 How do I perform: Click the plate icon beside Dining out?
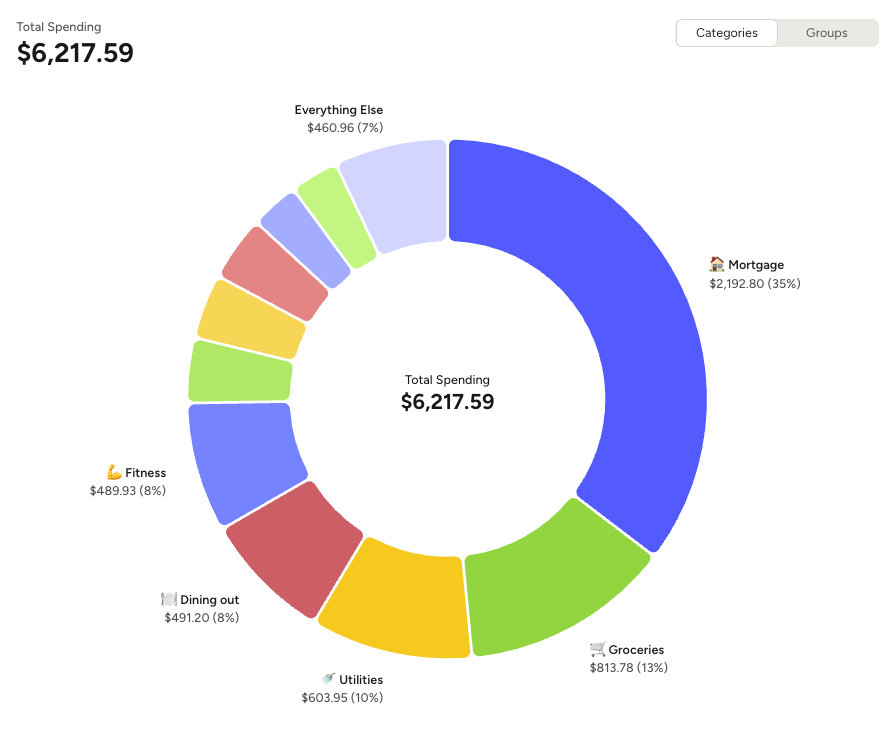(x=167, y=599)
